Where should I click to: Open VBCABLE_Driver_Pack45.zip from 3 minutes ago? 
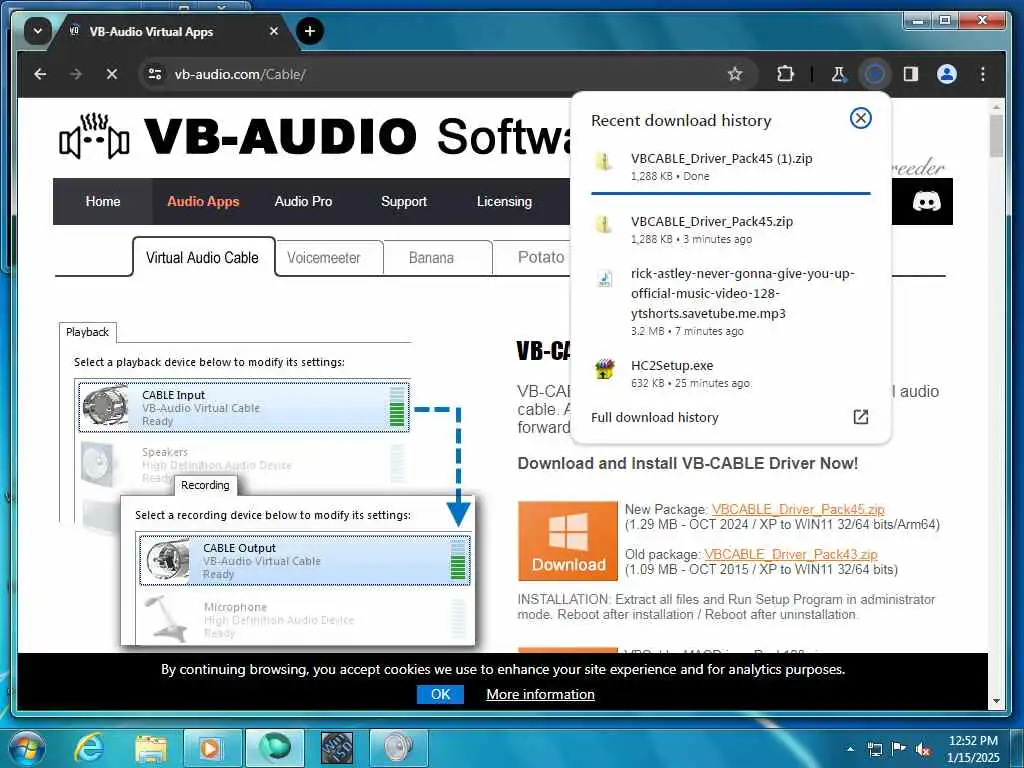point(730,229)
